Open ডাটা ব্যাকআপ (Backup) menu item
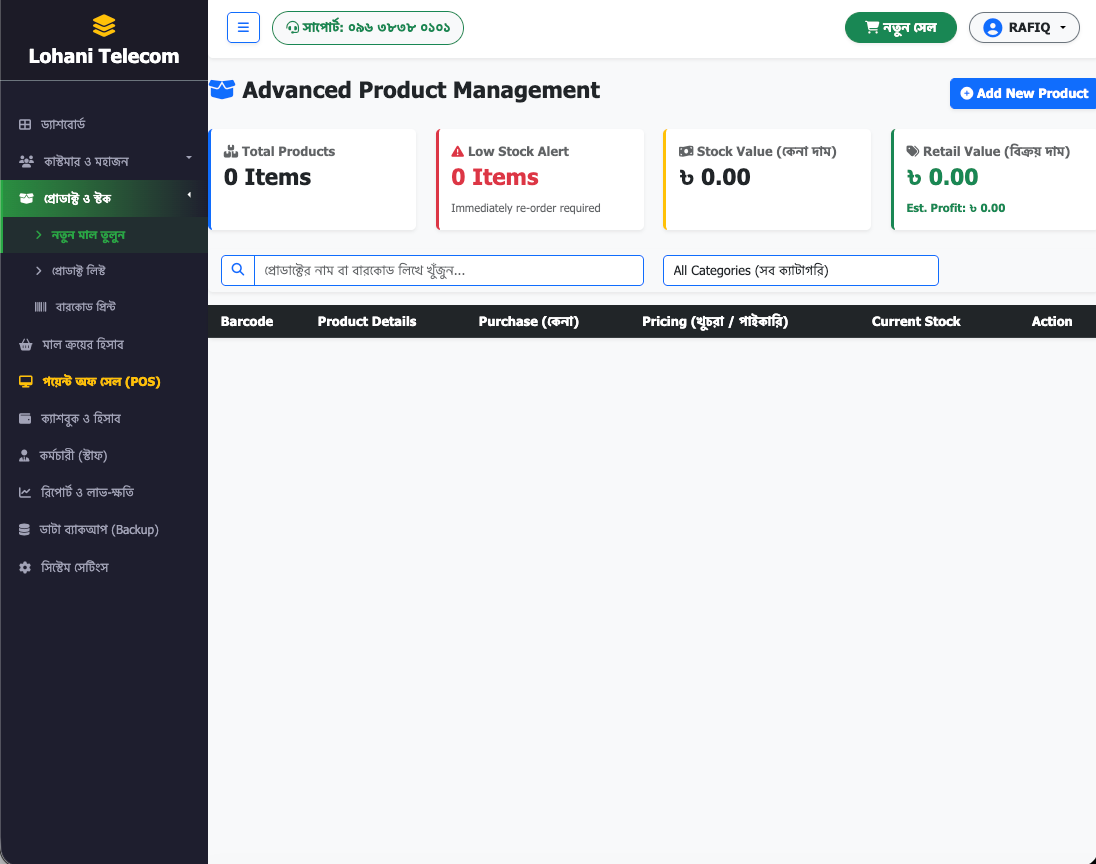The image size is (1096, 864). tap(103, 529)
